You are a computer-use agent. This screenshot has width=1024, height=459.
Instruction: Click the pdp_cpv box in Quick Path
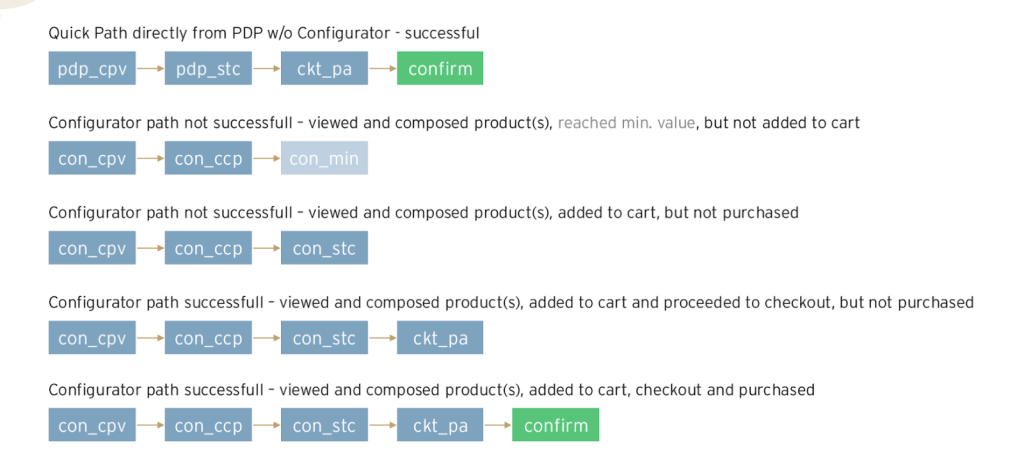point(92,69)
